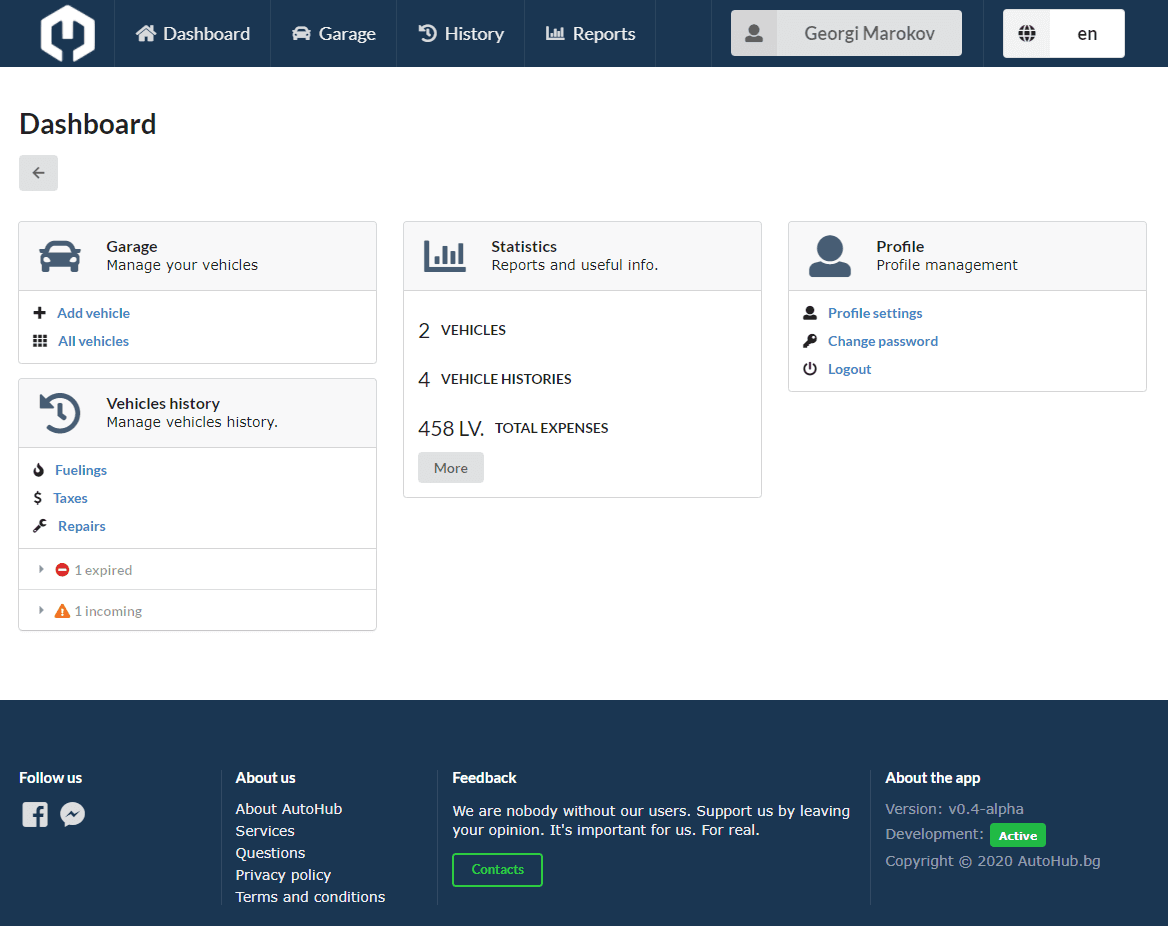
Task: Click the Garage car icon in card
Action: point(60,256)
